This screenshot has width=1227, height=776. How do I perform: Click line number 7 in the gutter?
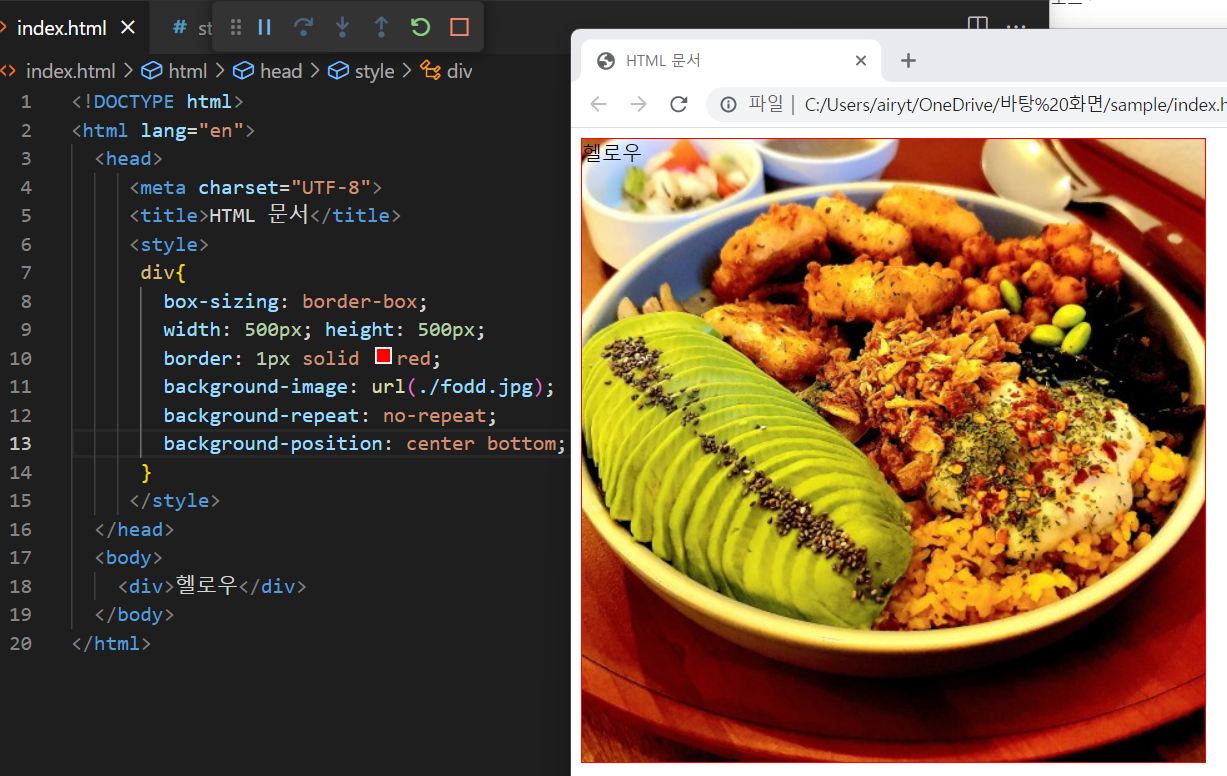coord(25,272)
